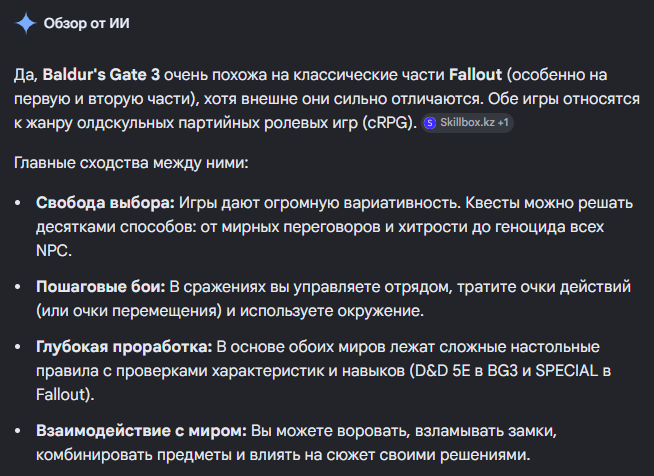The height and width of the screenshot is (476, 654).
Task: Click the 'Взаимодействие с миром:' bullet heading
Action: [141, 431]
